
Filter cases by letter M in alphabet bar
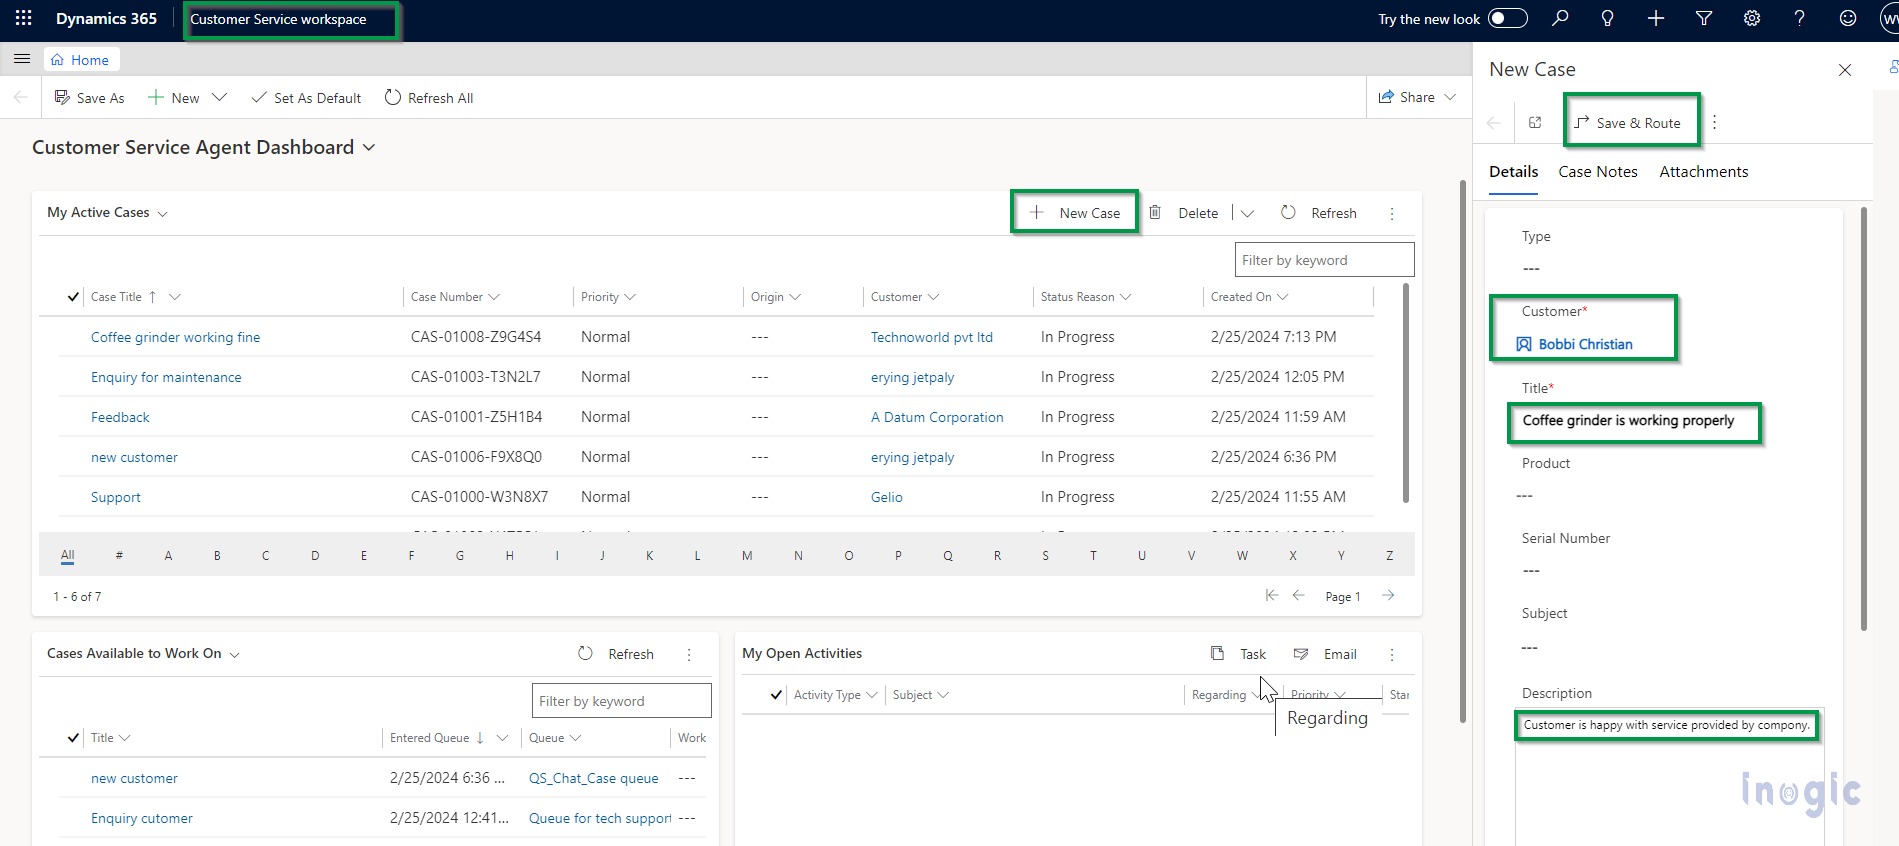click(747, 555)
